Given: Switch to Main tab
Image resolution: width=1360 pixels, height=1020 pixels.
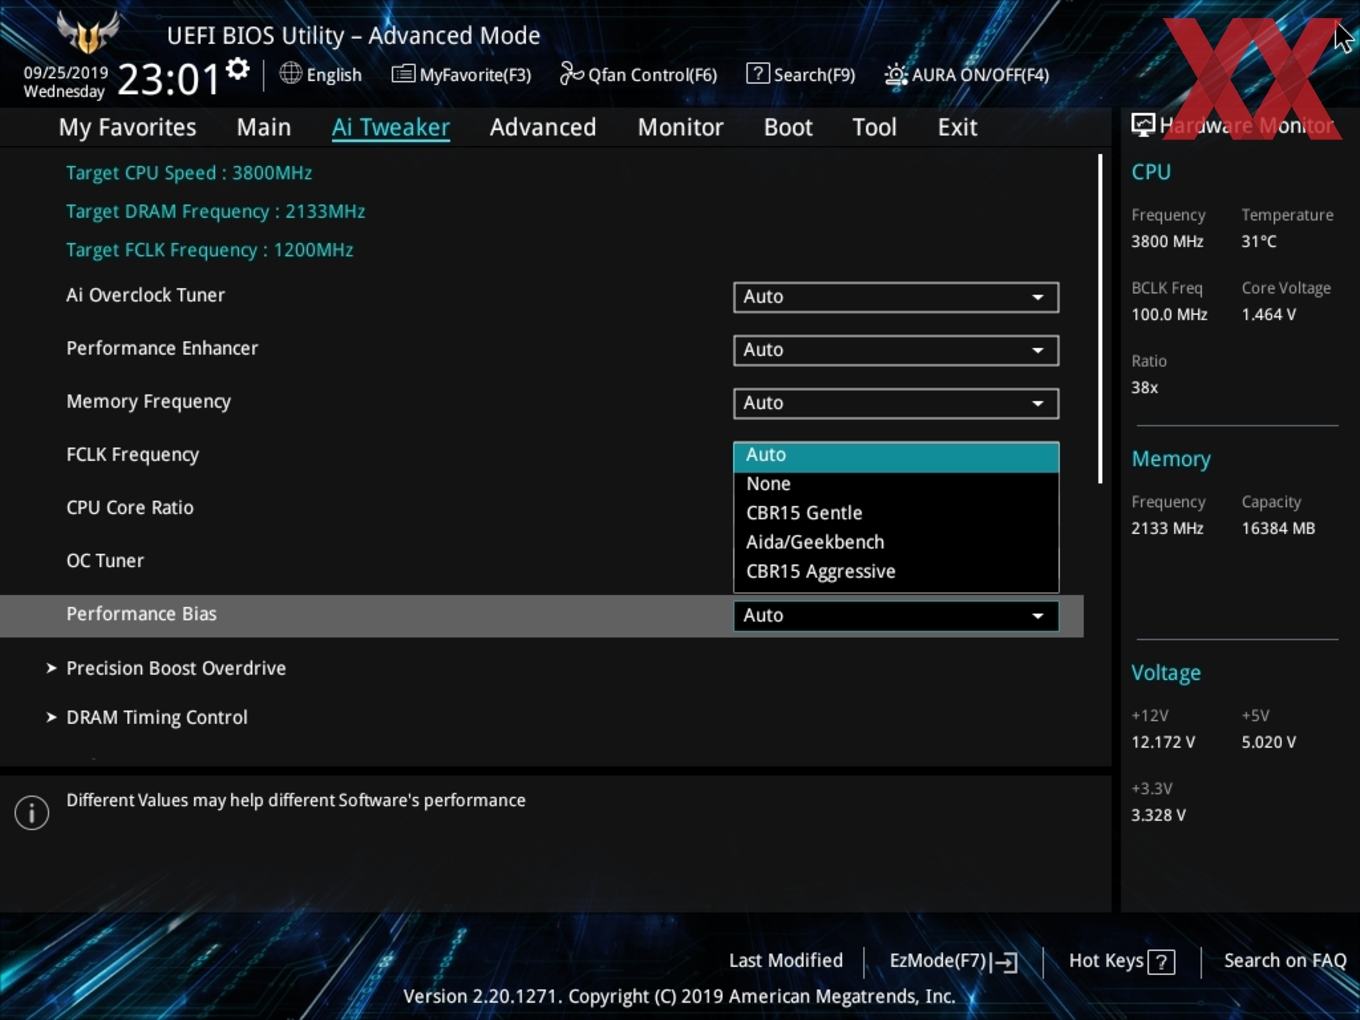Looking at the screenshot, I should point(264,127).
